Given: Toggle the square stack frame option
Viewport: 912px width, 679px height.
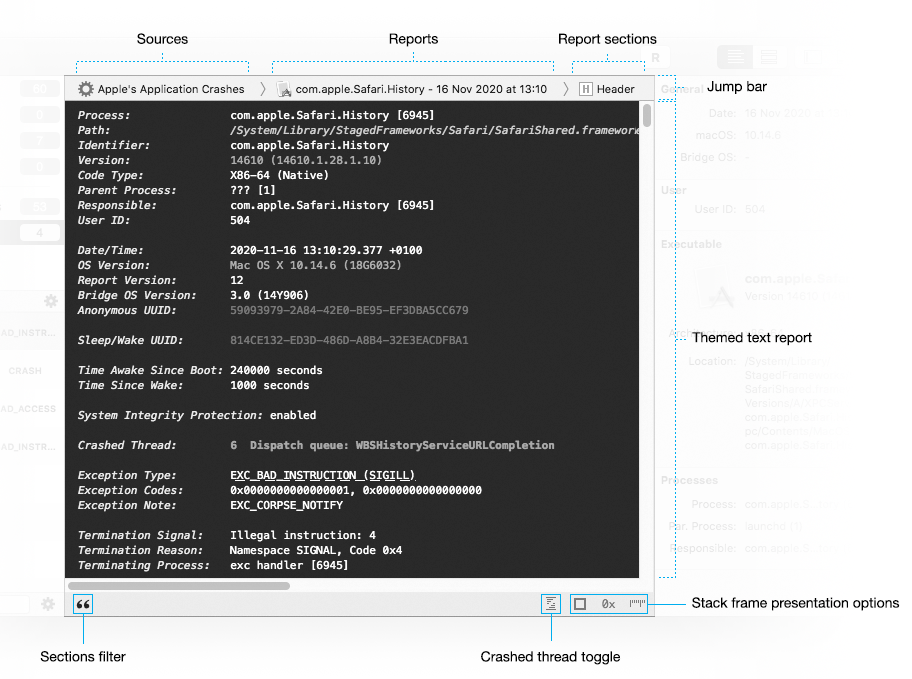Looking at the screenshot, I should 580,604.
